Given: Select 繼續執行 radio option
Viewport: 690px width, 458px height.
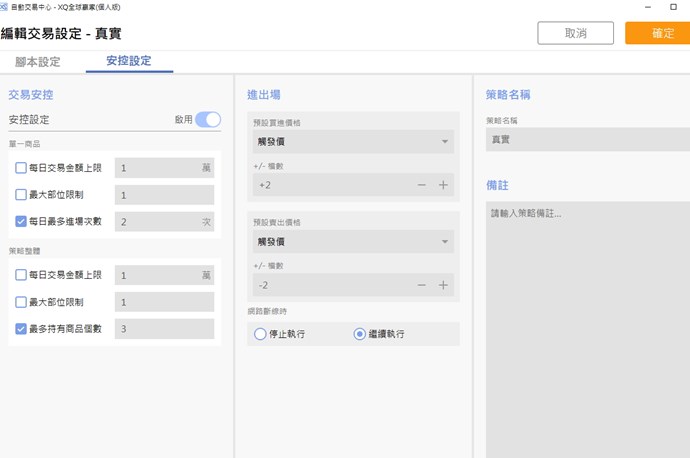Looking at the screenshot, I should (x=360, y=334).
